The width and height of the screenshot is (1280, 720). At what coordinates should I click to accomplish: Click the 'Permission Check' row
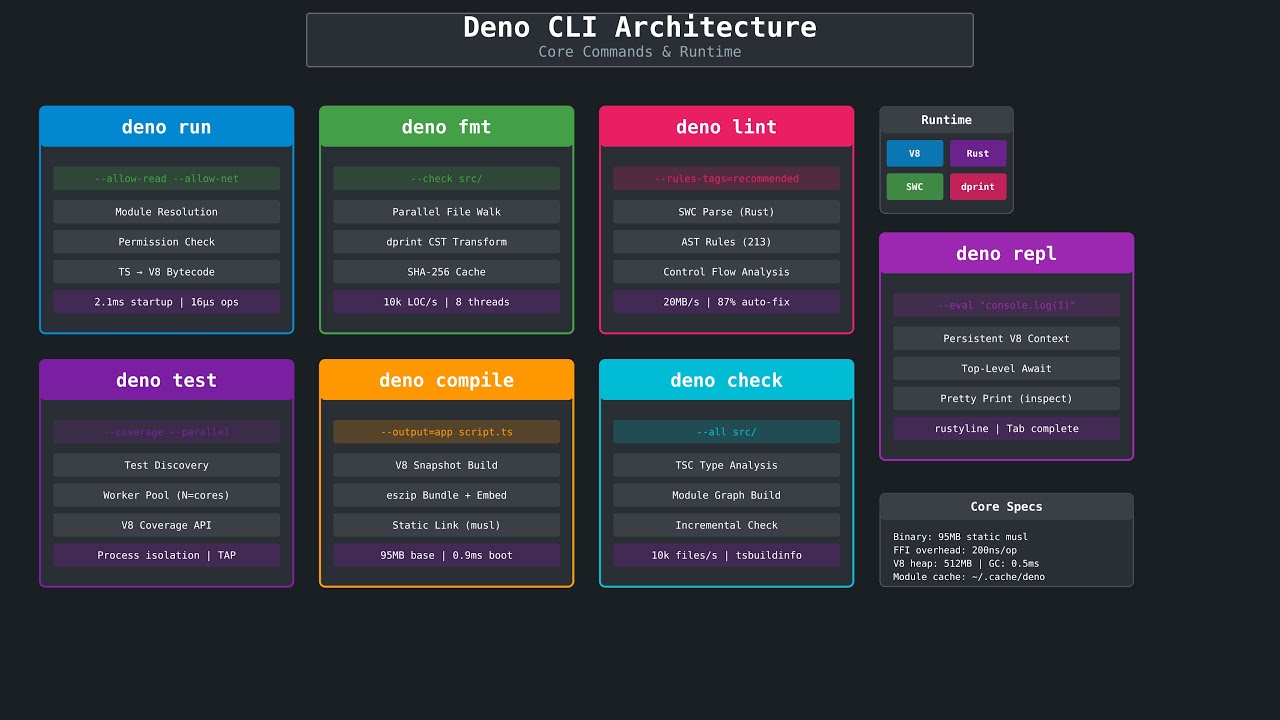(x=167, y=242)
